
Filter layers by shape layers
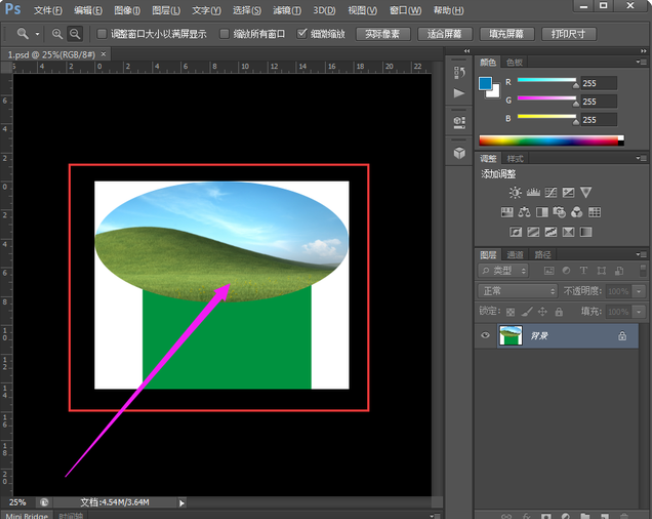pos(601,271)
